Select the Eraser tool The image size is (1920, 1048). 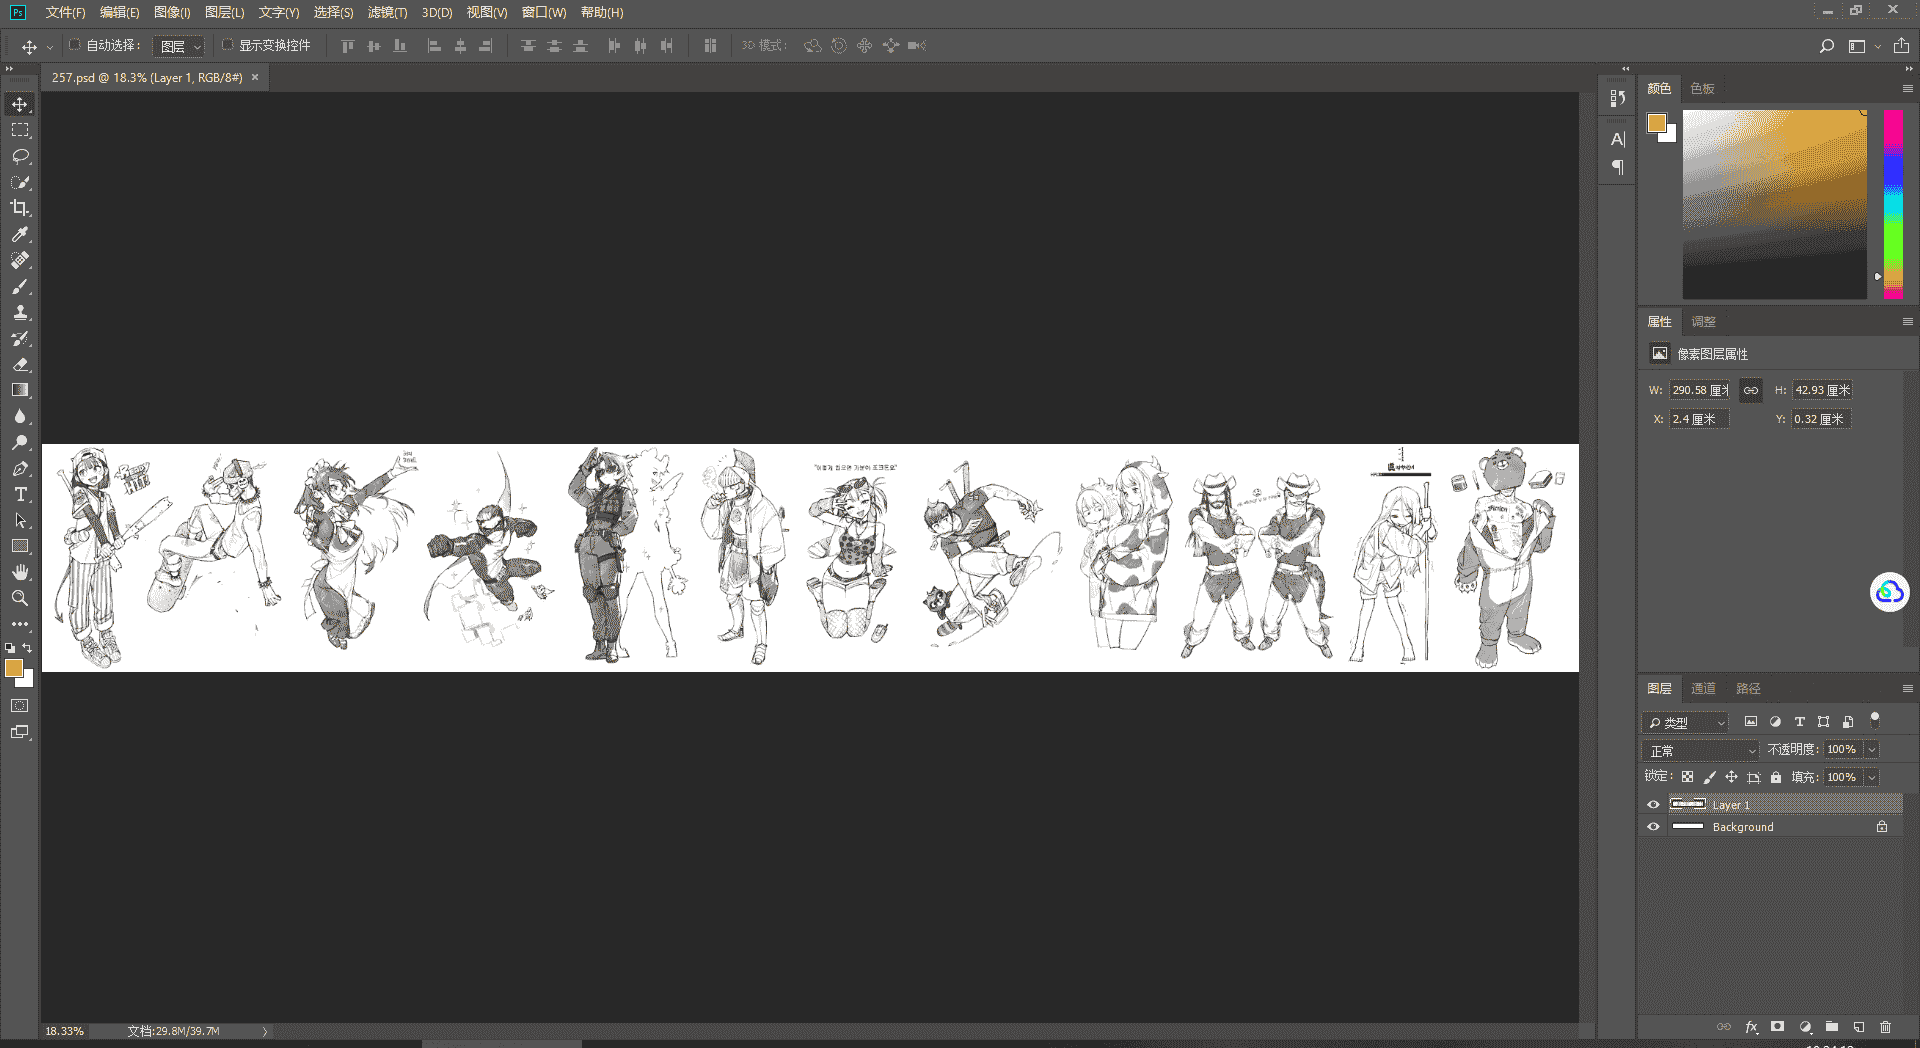20,364
